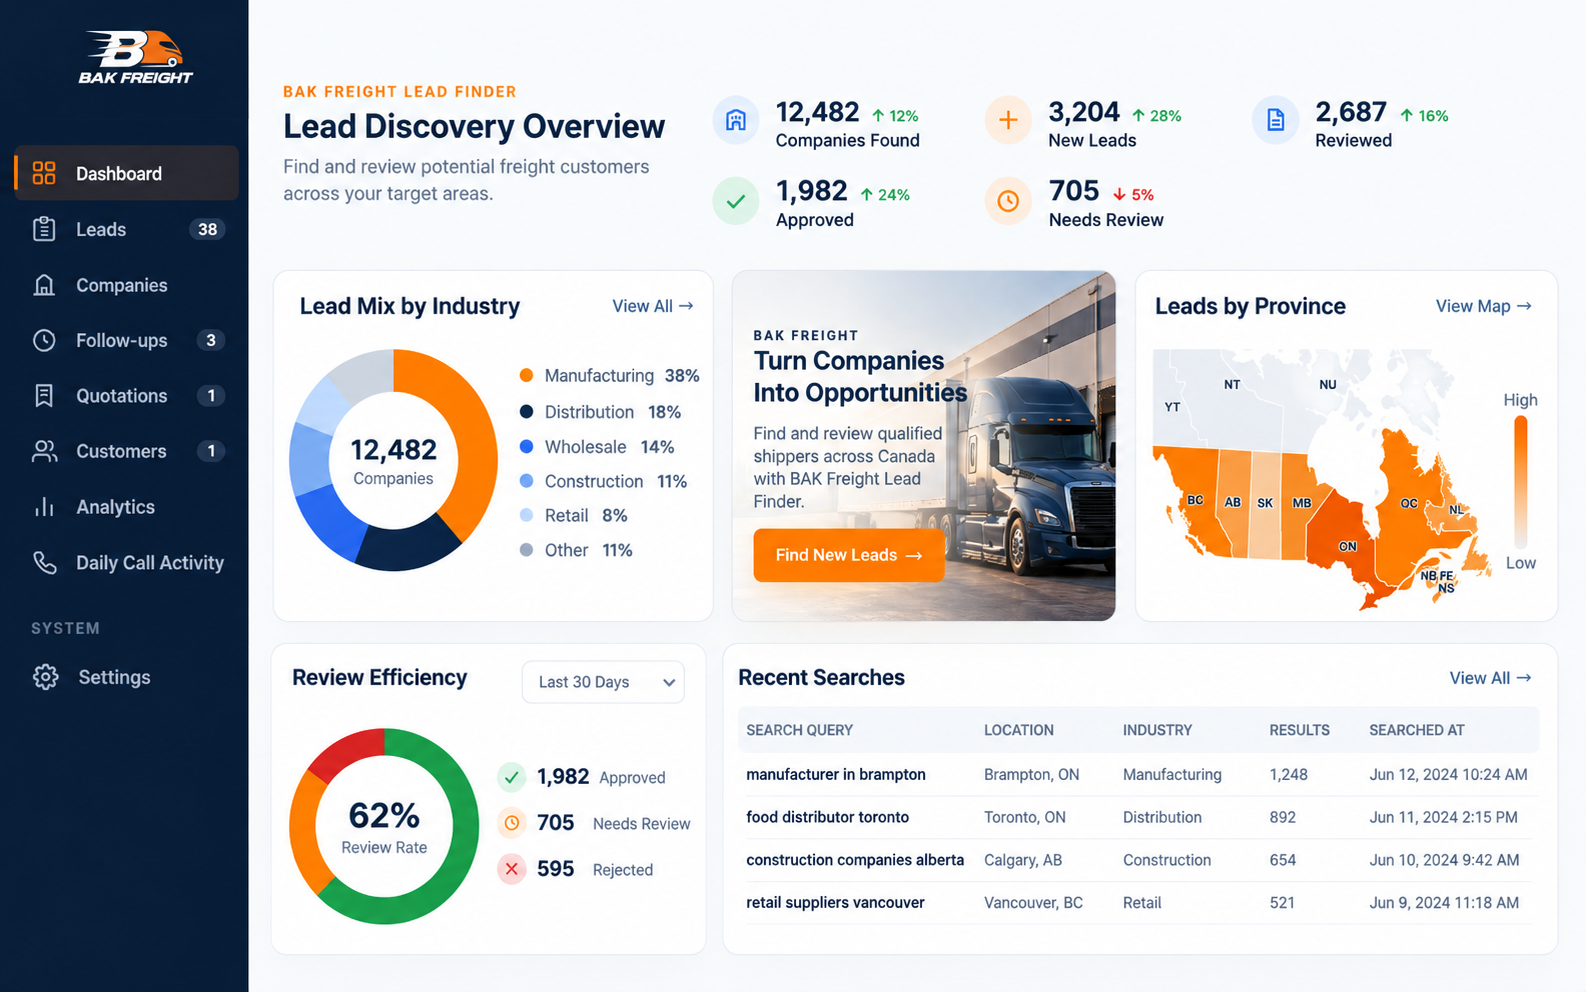
Task: Open Analytics from the sidebar
Action: coord(127,507)
